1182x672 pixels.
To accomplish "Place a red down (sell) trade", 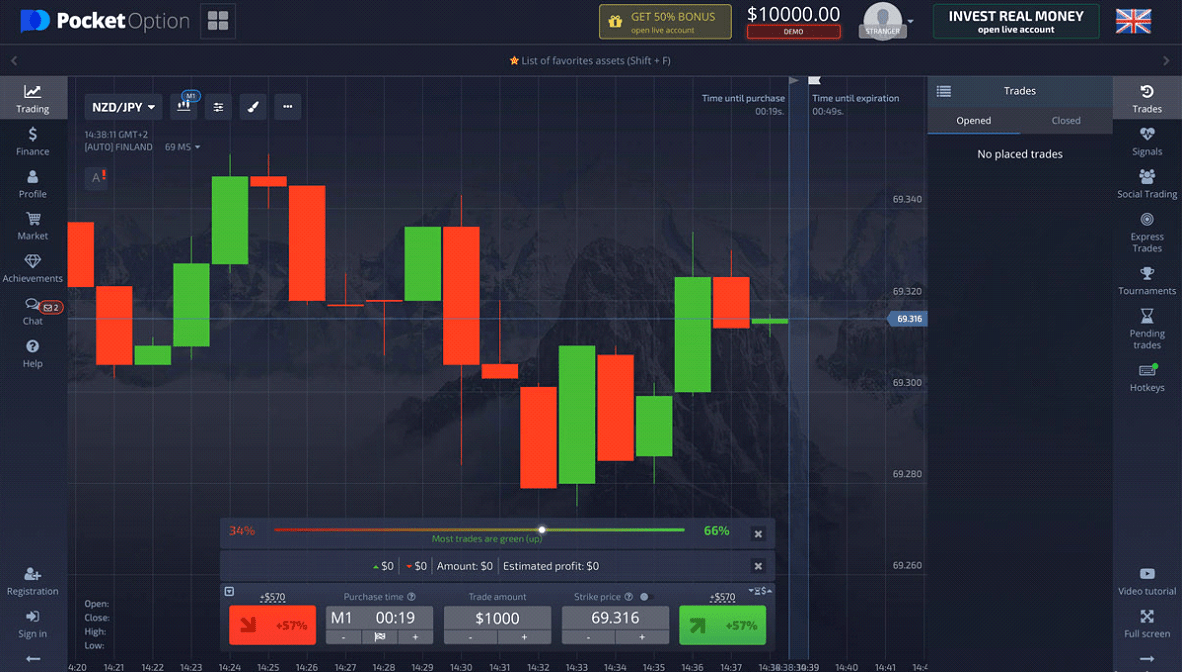I will coord(272,625).
